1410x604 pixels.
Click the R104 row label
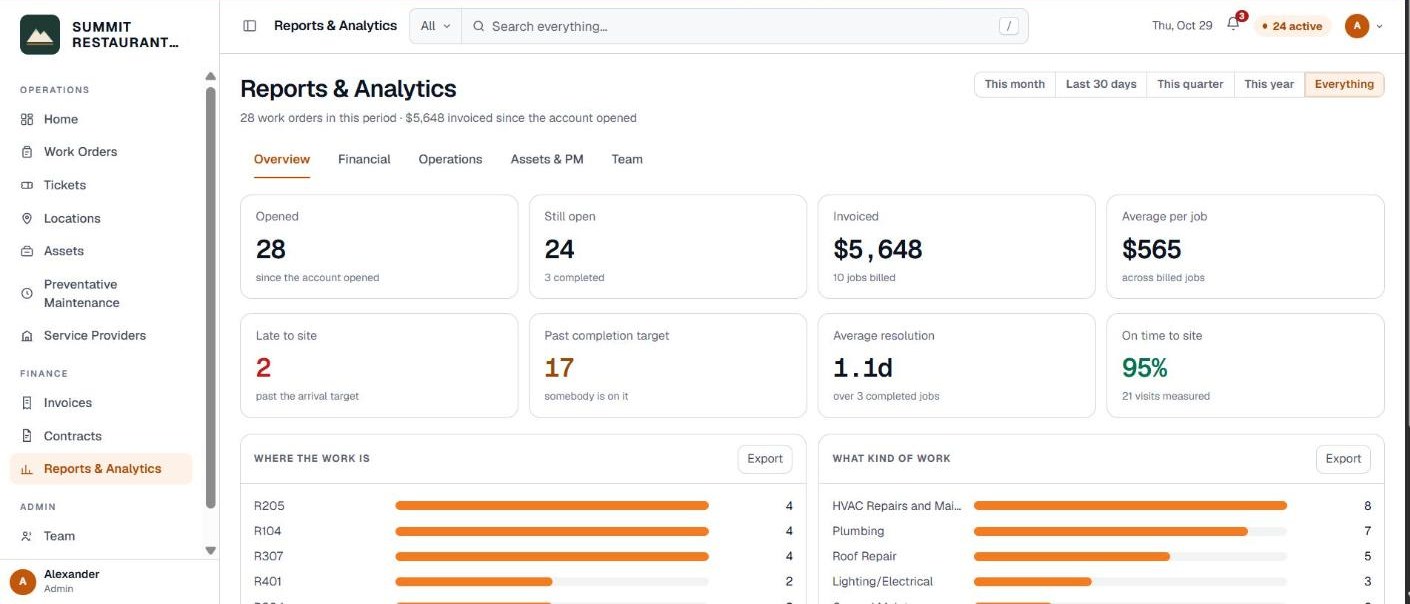[x=268, y=531]
